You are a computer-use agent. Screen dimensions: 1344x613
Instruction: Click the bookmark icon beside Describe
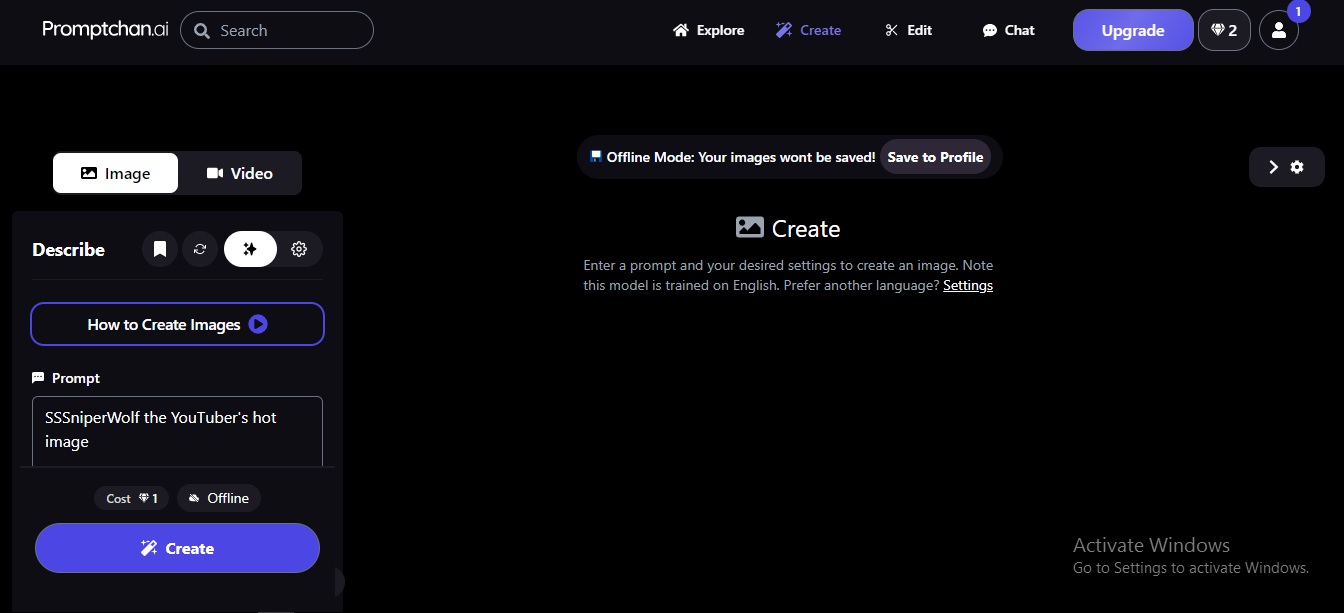point(160,249)
